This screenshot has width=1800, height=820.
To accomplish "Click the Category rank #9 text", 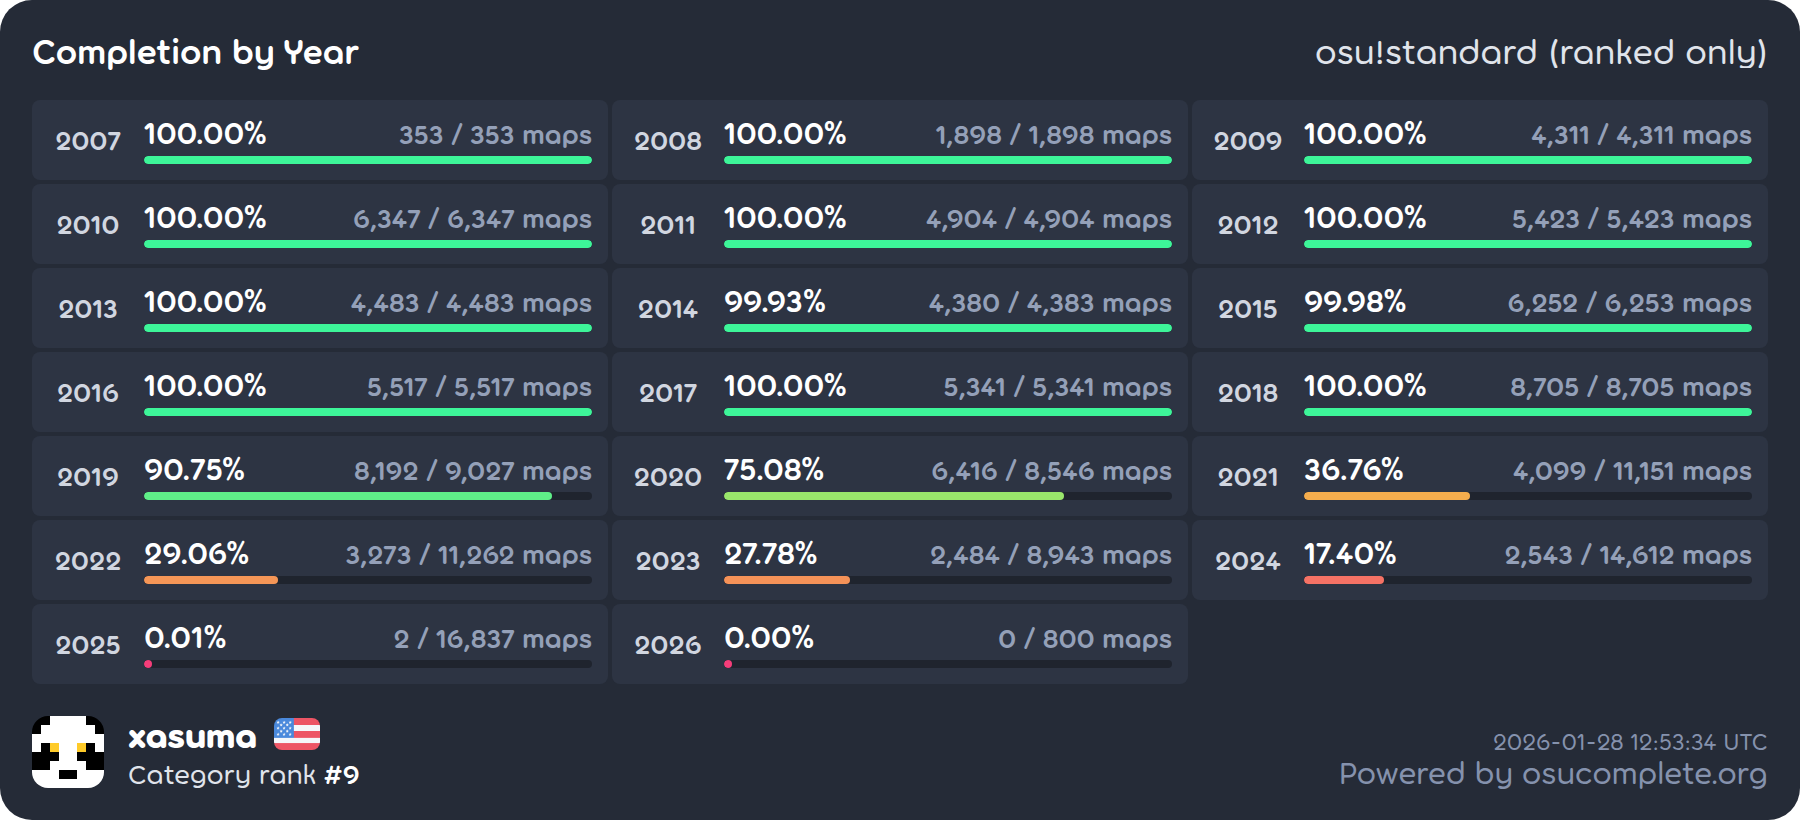I will [243, 775].
